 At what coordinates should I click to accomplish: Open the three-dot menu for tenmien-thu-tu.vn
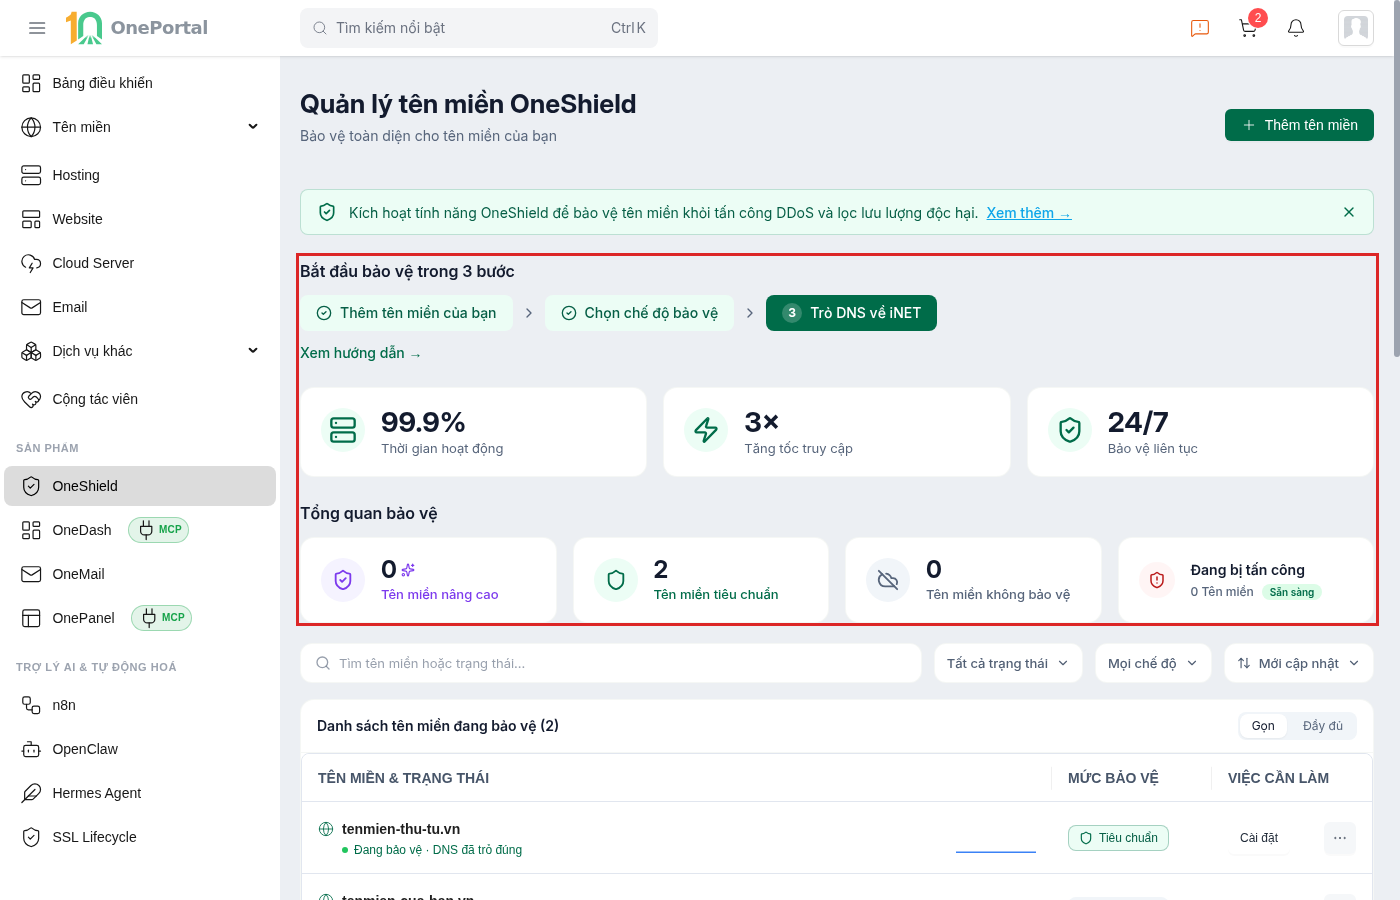click(x=1340, y=838)
